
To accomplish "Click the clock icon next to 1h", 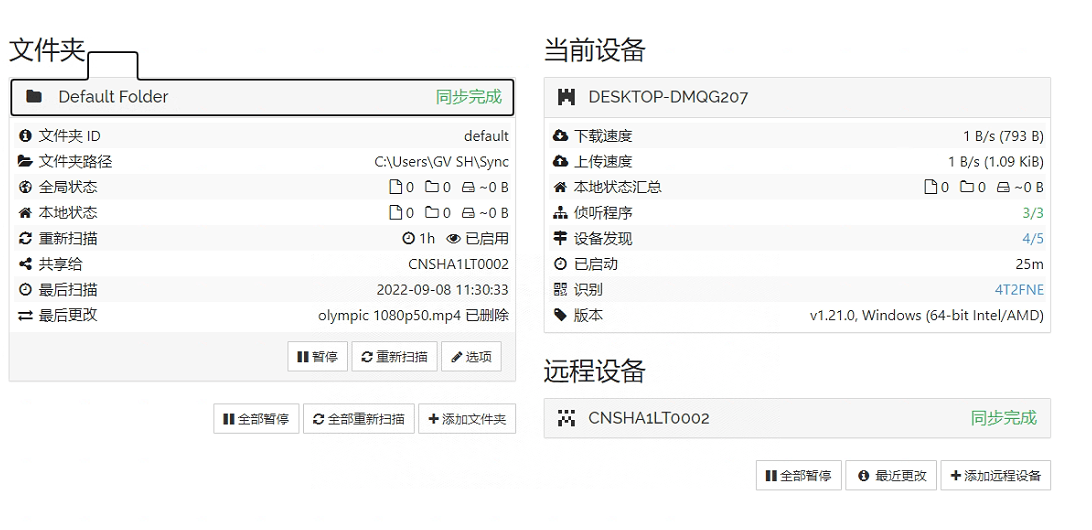I will [x=409, y=238].
